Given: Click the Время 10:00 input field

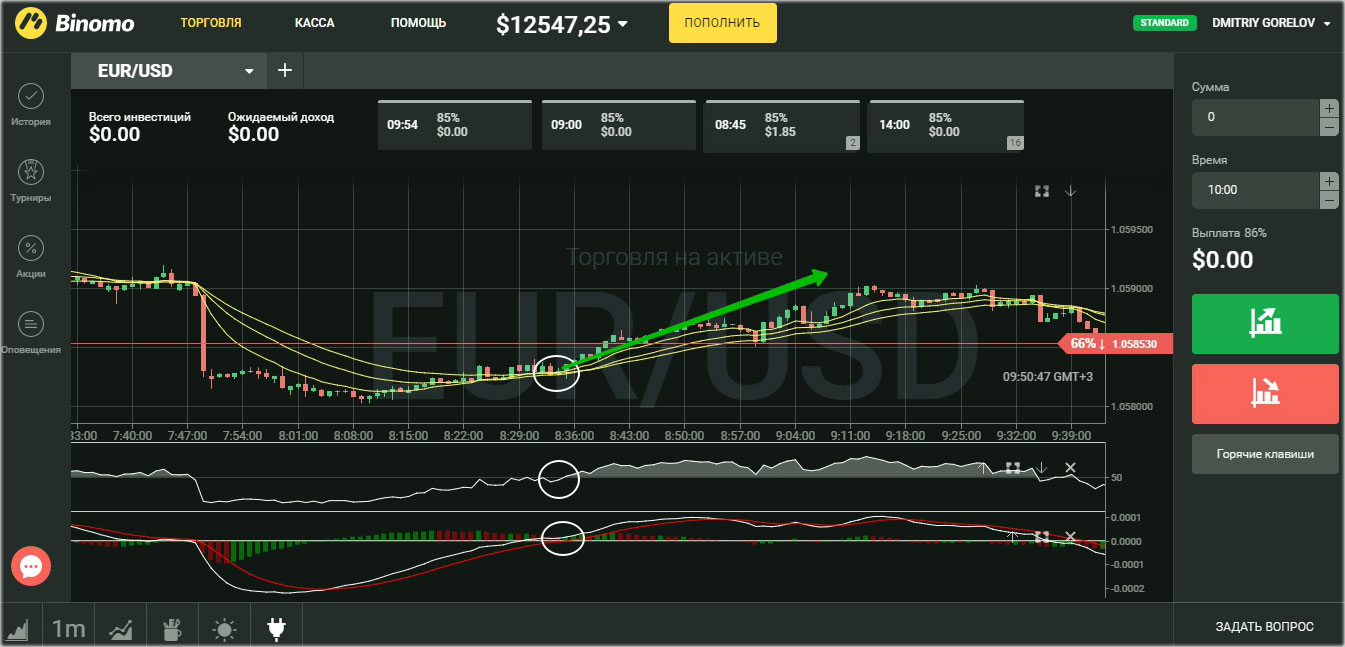Looking at the screenshot, I should 1254,190.
